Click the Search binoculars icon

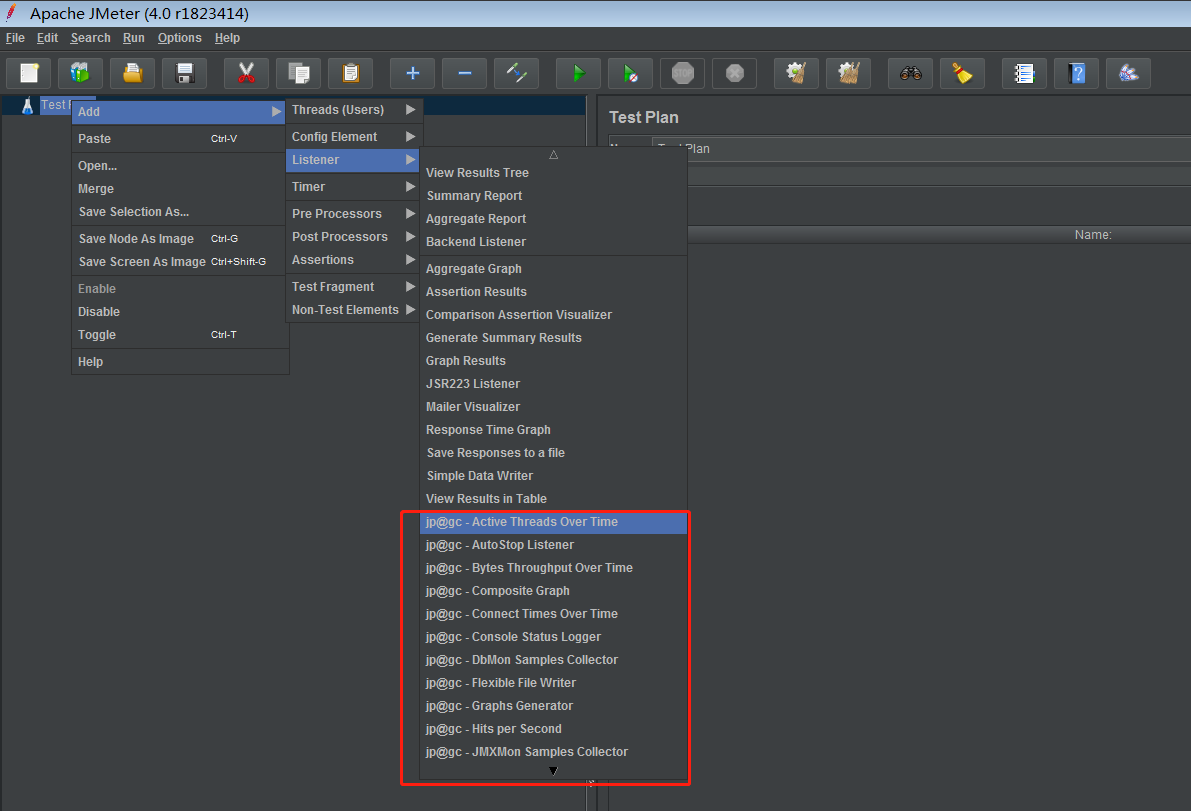click(x=910, y=73)
